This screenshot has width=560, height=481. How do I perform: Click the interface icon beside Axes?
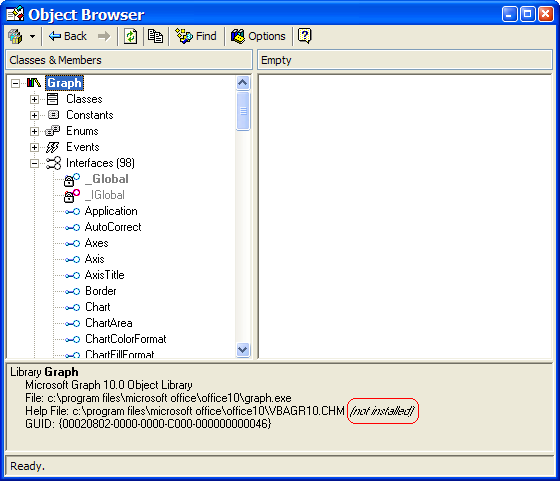[72, 244]
